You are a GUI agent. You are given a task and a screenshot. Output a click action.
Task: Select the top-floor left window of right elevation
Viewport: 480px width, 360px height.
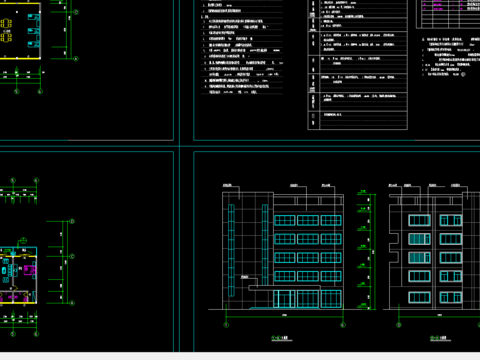pos(419,220)
